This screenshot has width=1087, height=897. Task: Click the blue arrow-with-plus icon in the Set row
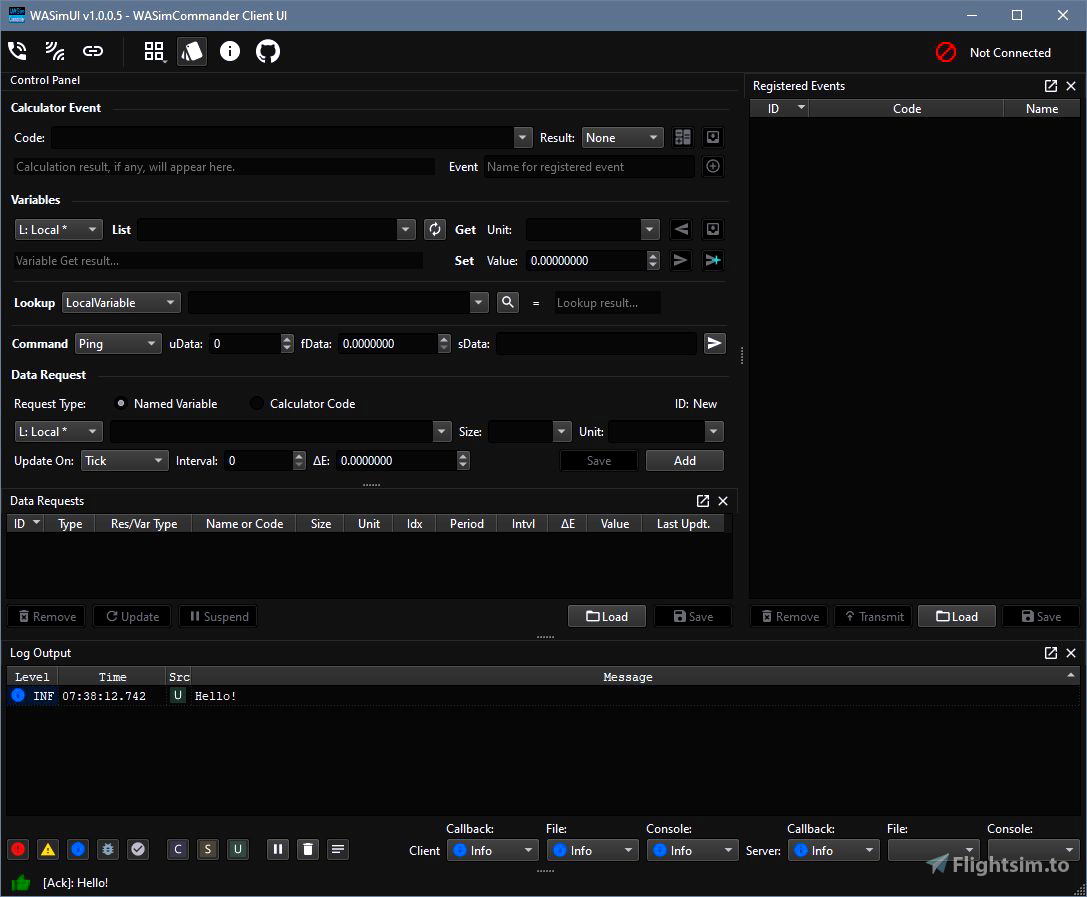coord(713,261)
